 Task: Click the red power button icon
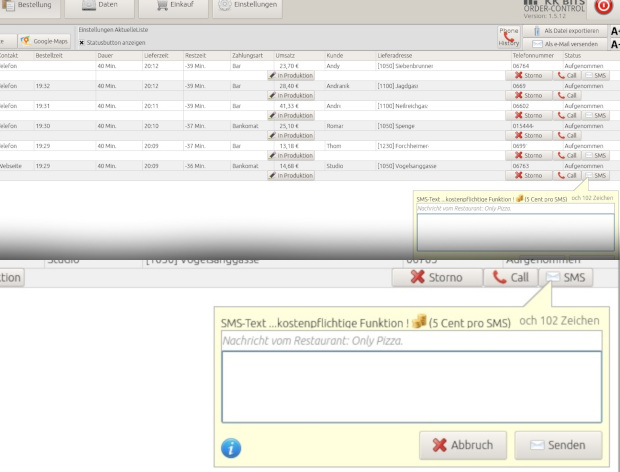click(603, 7)
